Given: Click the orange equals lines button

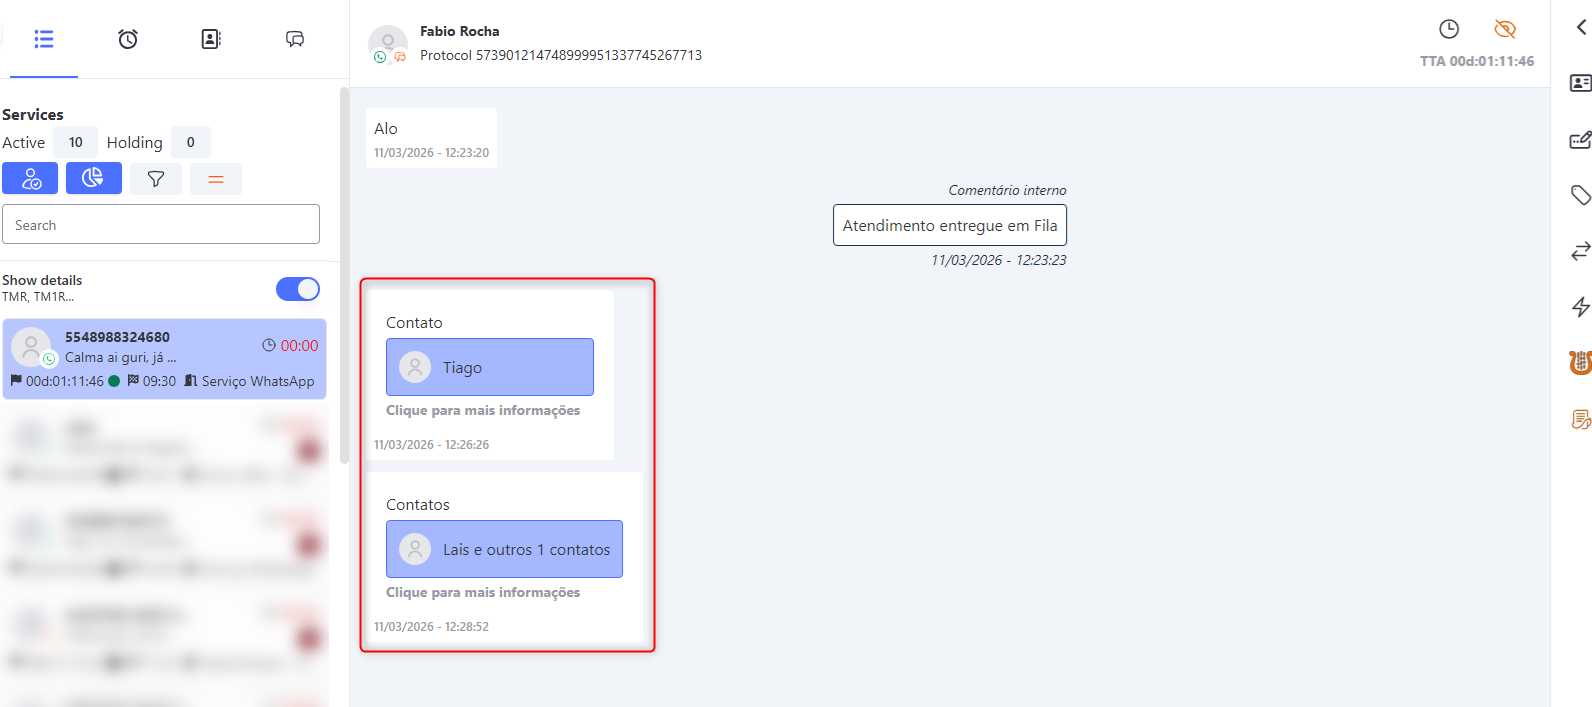Looking at the screenshot, I should click(x=216, y=179).
